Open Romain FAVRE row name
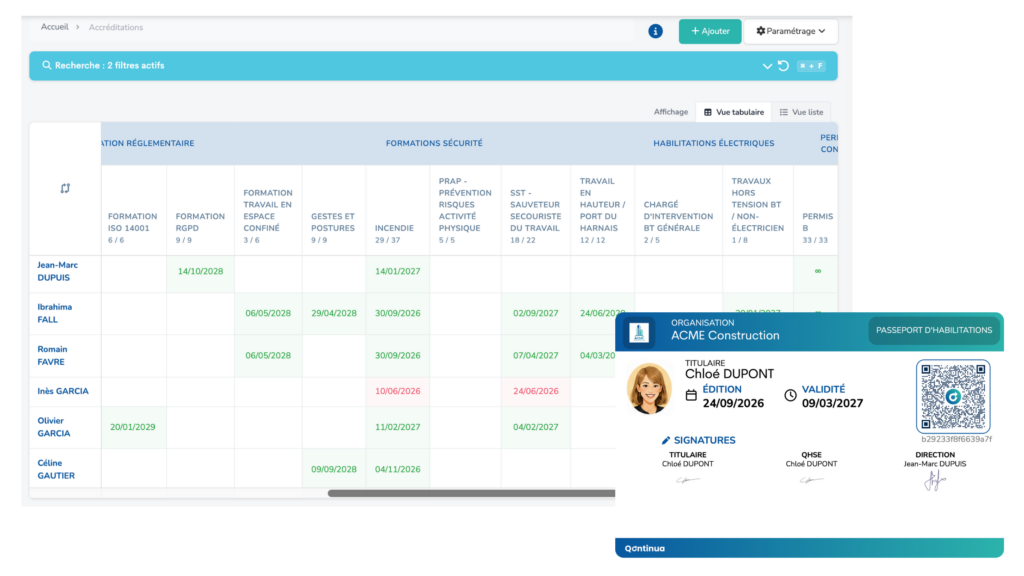 52,355
